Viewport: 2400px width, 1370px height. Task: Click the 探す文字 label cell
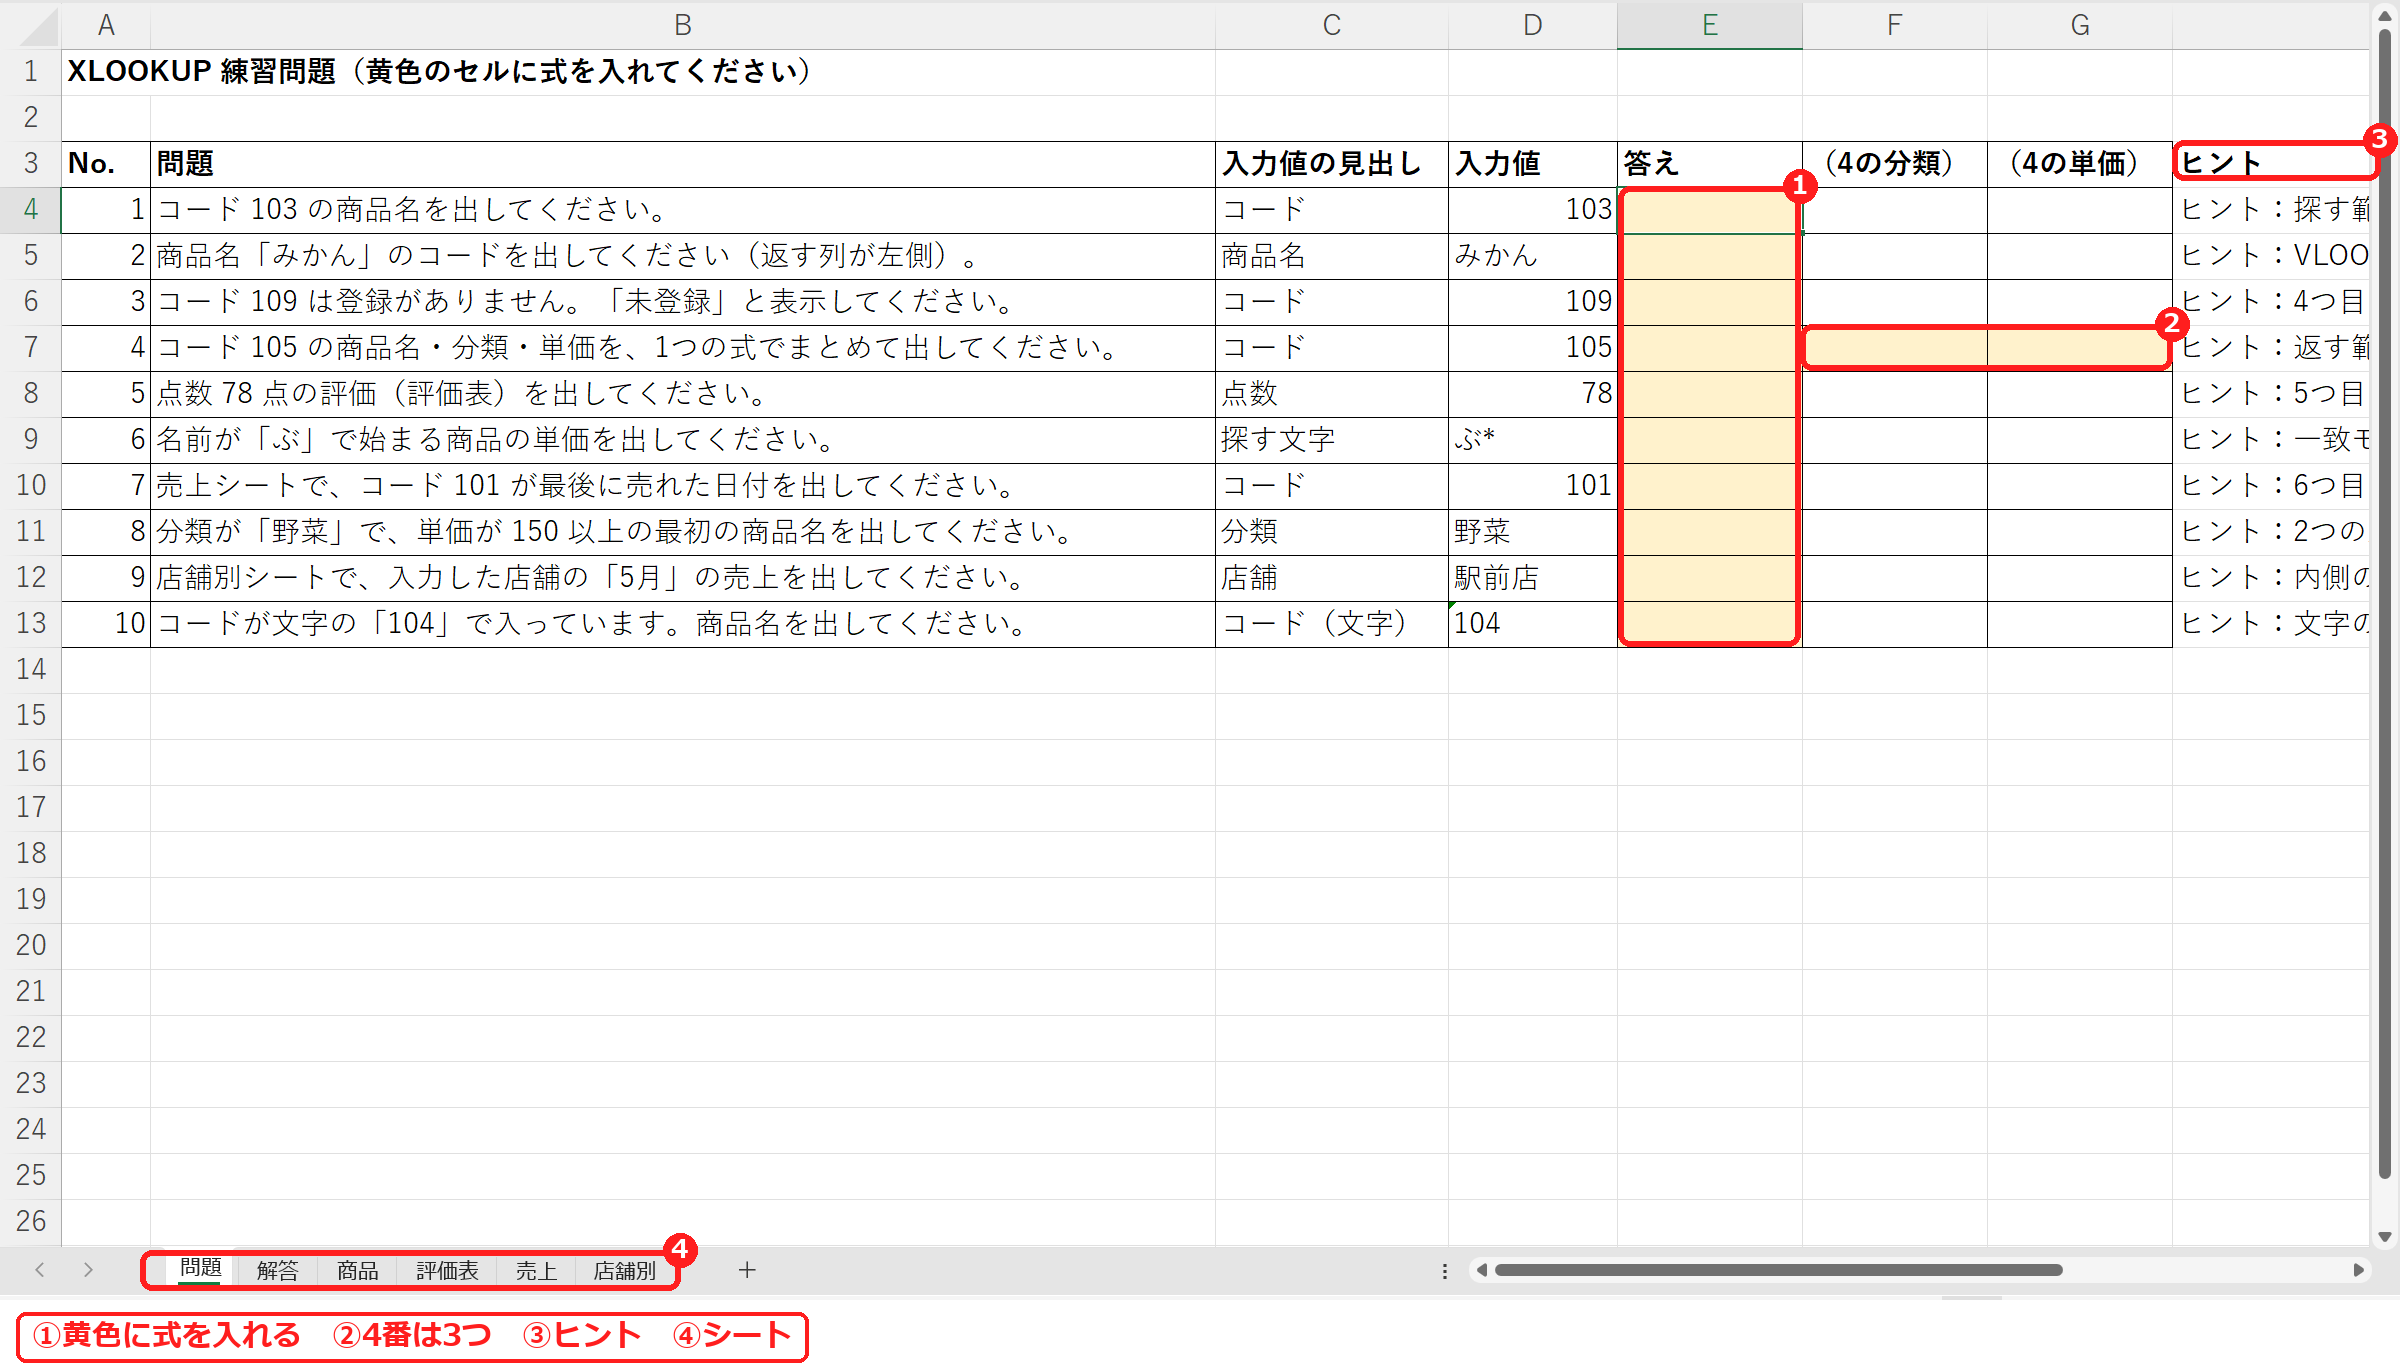tap(1332, 440)
